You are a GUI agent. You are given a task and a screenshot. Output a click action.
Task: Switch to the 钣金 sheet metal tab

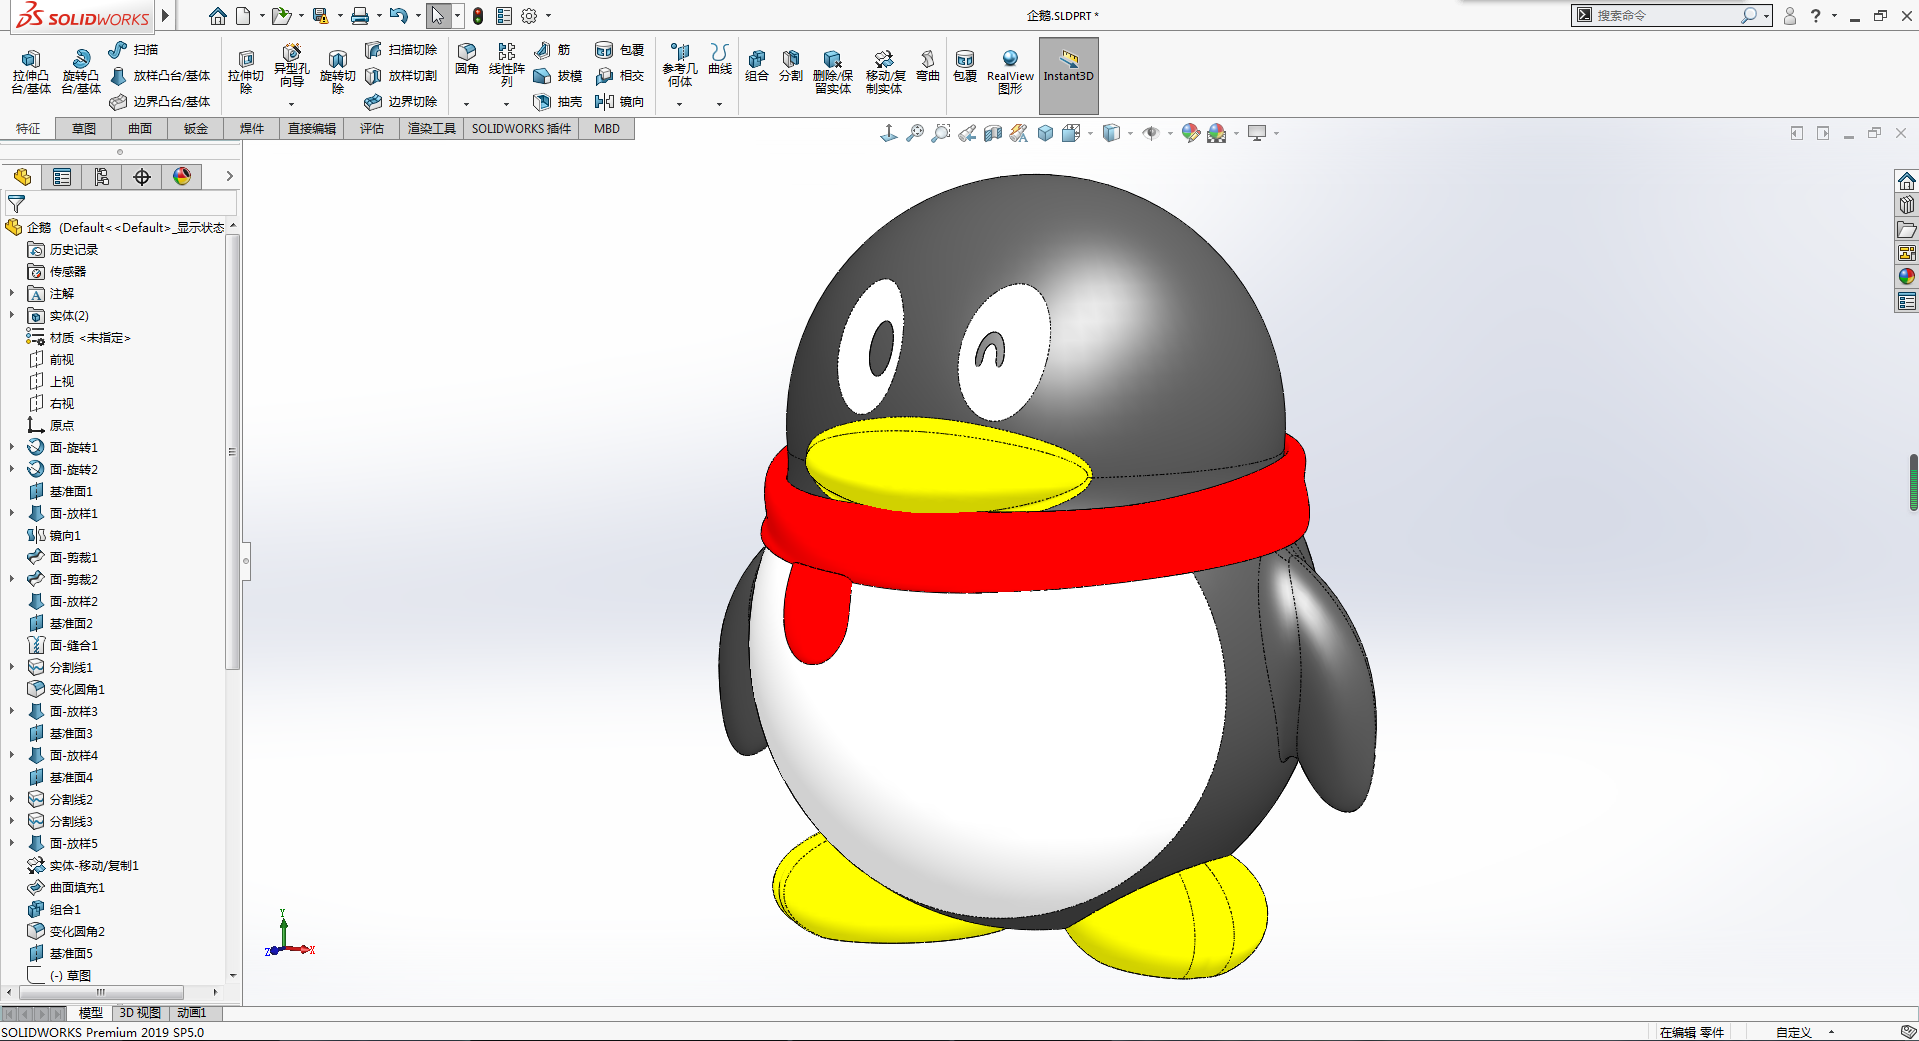pos(196,129)
